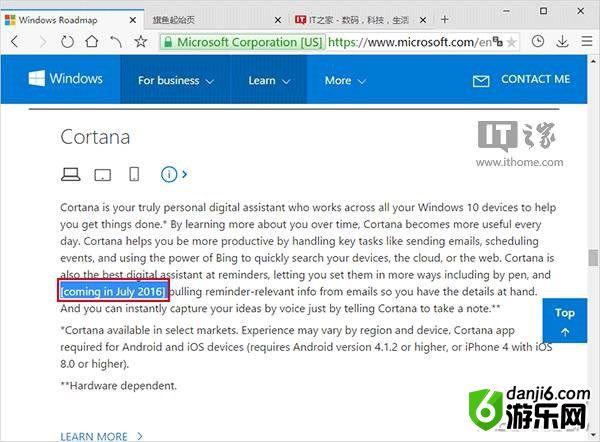Image resolution: width=600 pixels, height=442 pixels.
Task: Click the translate icon in address bar
Action: coord(498,41)
